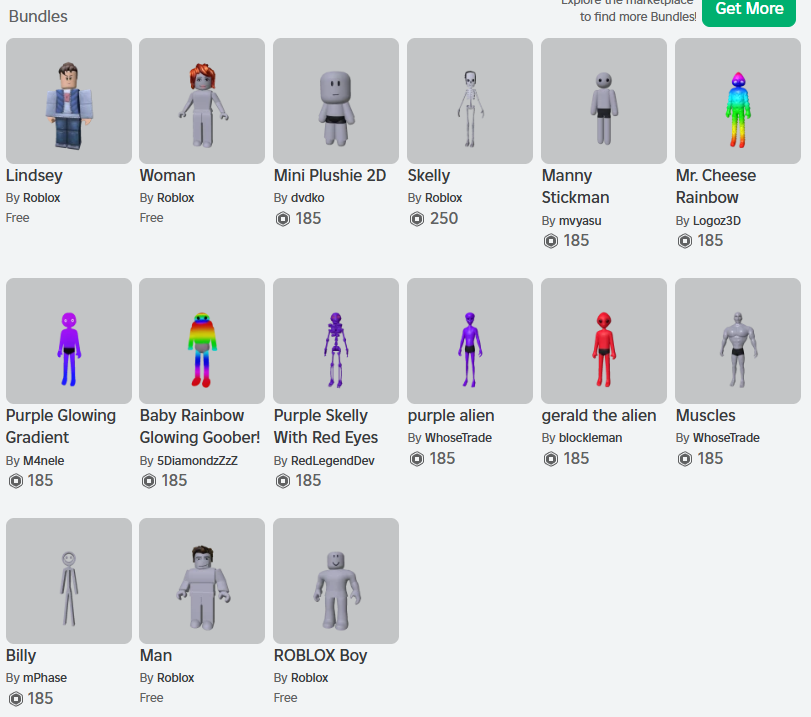Image resolution: width=811 pixels, height=717 pixels.
Task: Open creator mvyasu profile
Action: point(580,221)
